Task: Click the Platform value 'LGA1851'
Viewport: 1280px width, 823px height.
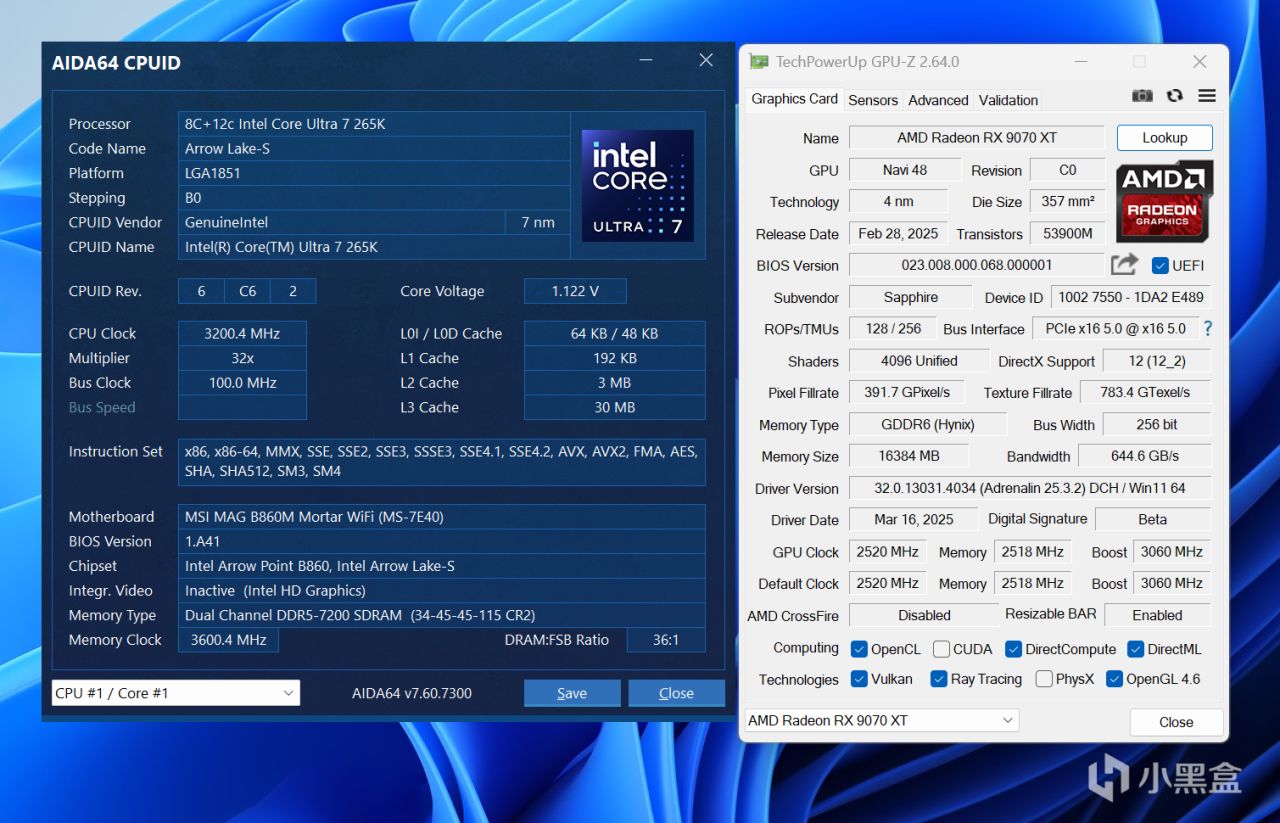Action: pyautogui.click(x=374, y=173)
